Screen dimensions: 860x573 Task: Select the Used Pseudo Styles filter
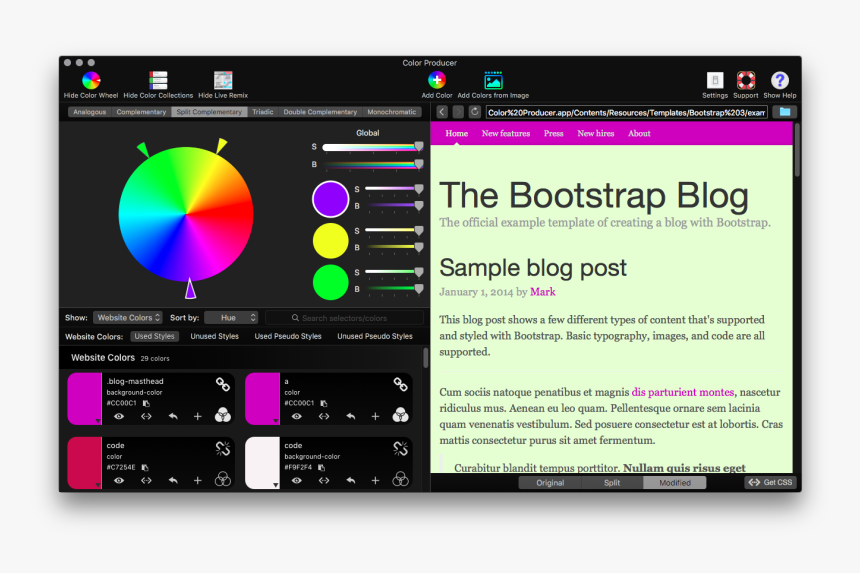[288, 336]
